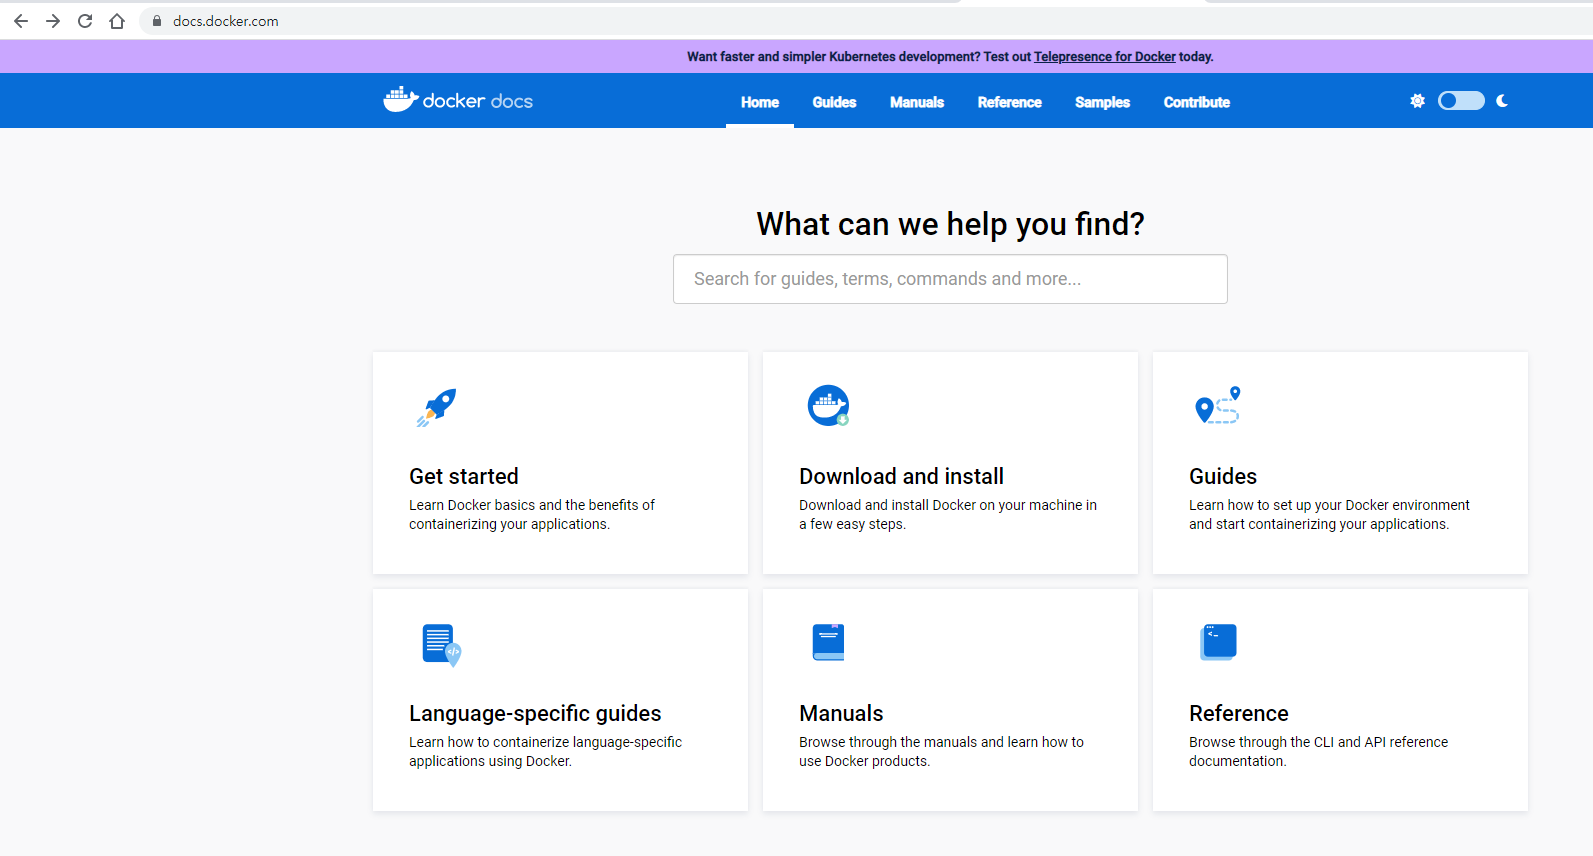Reload the page with the refresh icon
1593x856 pixels.
tap(85, 21)
